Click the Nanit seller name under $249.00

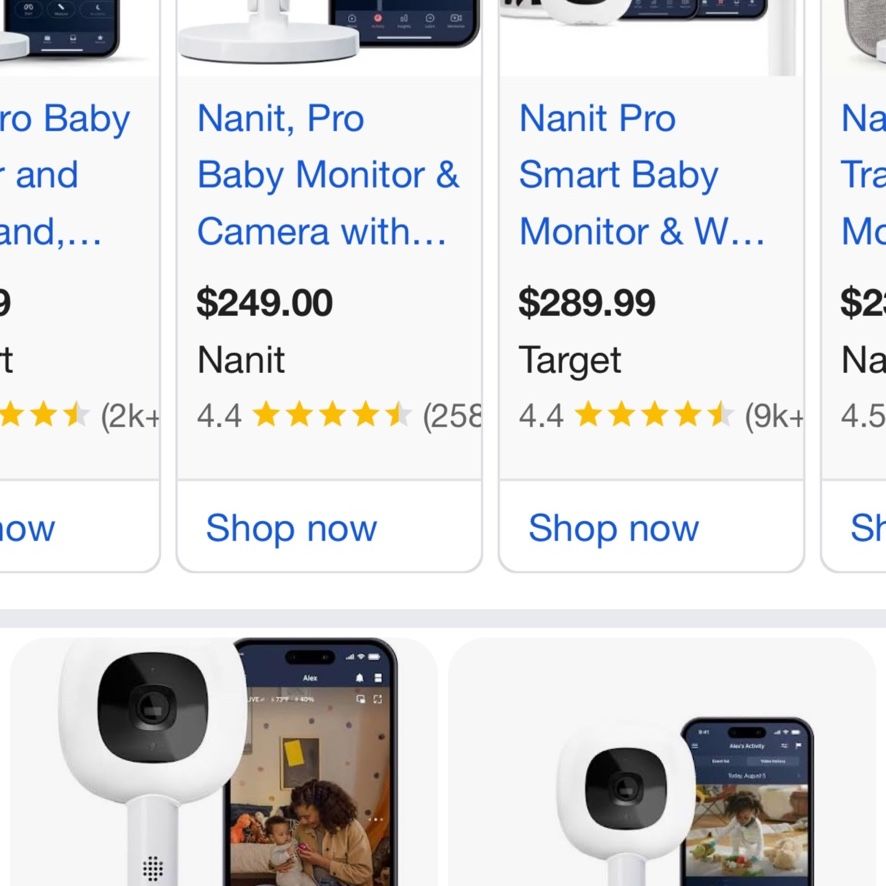click(x=241, y=360)
